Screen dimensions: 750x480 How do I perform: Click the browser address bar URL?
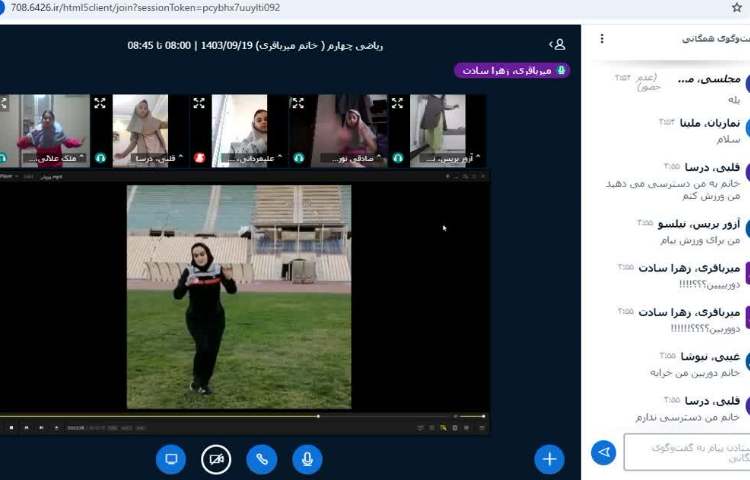click(x=145, y=8)
